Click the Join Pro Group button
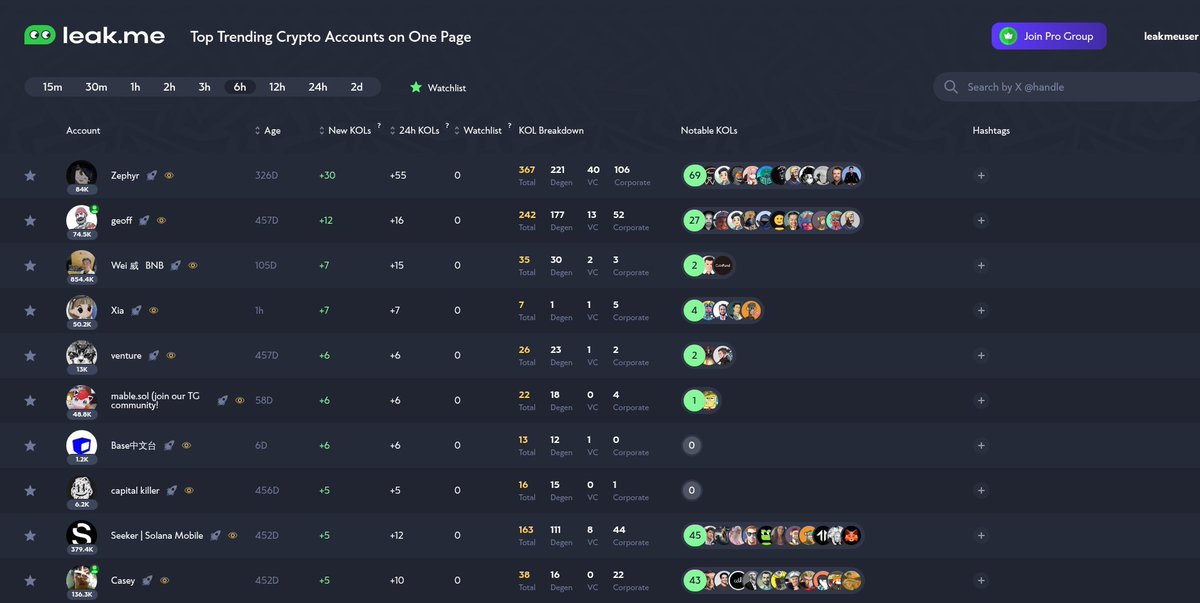Viewport: 1200px width, 603px height. [1048, 36]
